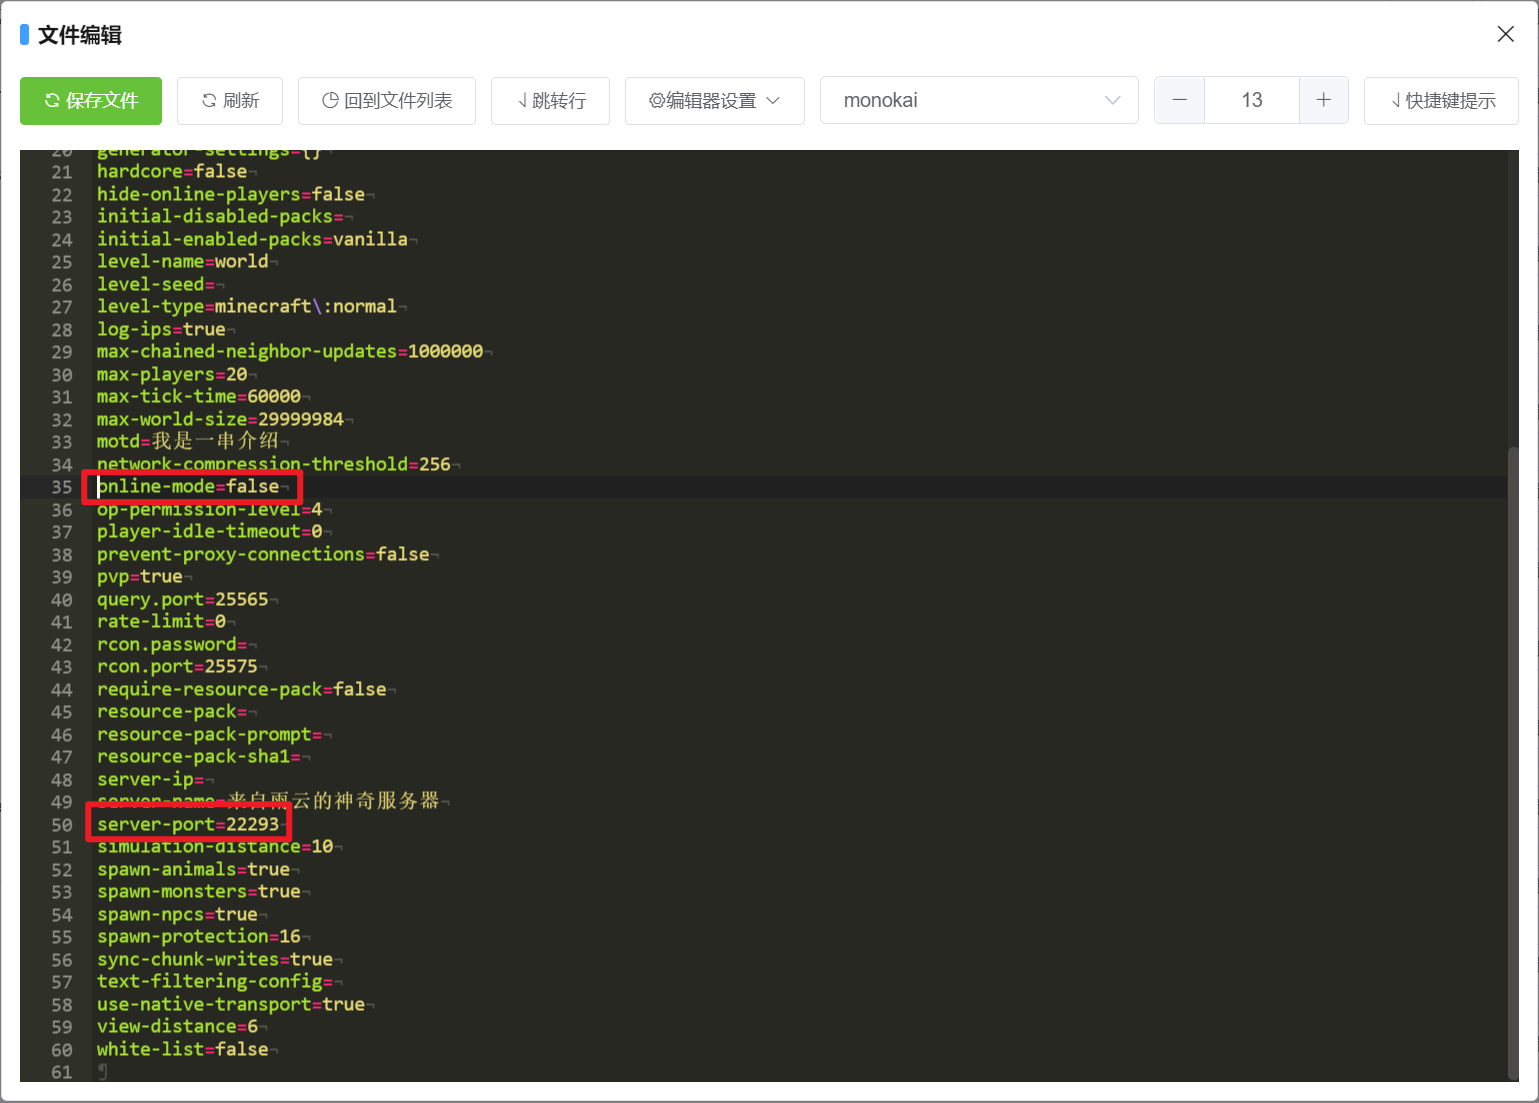Click the motd line with Chinese text
The height and width of the screenshot is (1103, 1539).
click(x=188, y=442)
